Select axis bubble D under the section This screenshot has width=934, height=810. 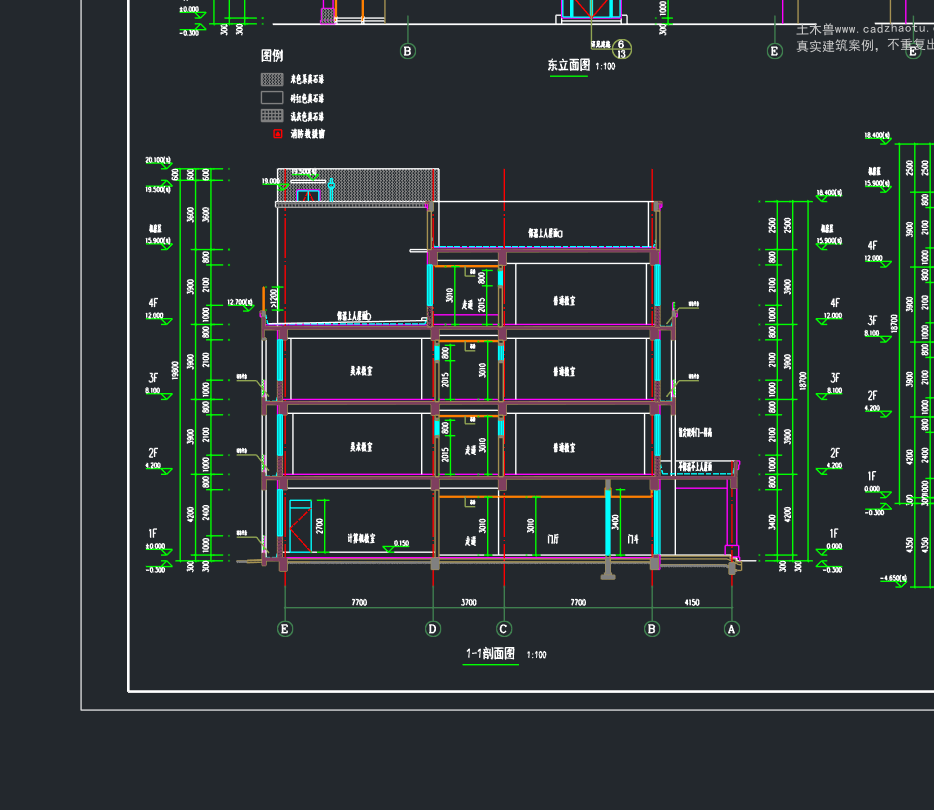pos(433,629)
